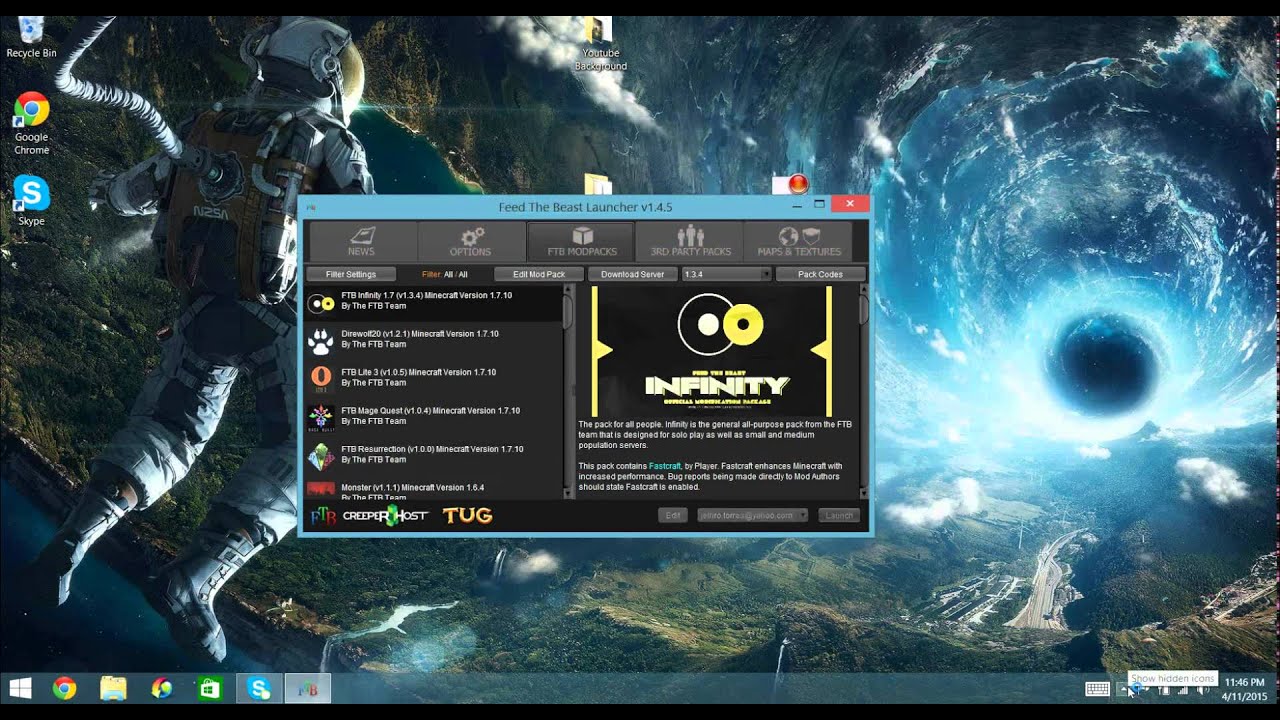Image resolution: width=1280 pixels, height=720 pixels.
Task: Select the Monster pack icon
Action: (321, 490)
